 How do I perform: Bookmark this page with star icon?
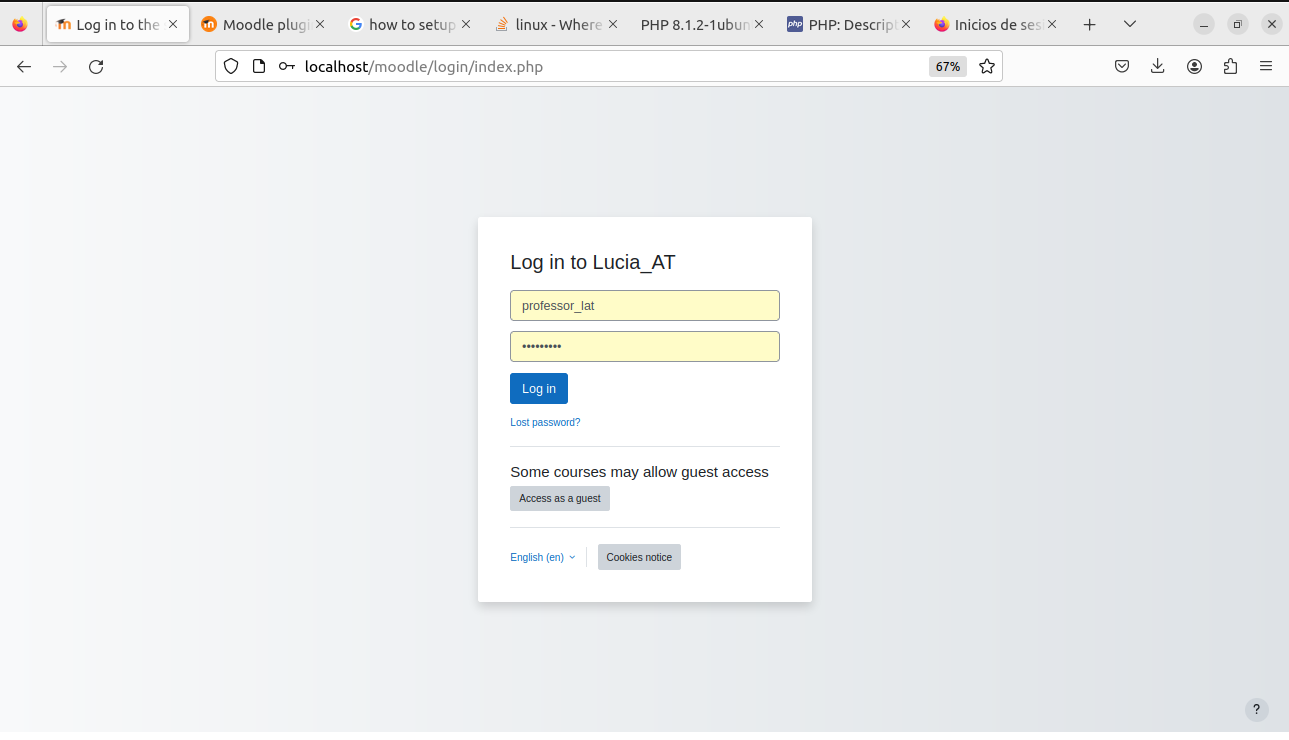pyautogui.click(x=987, y=67)
